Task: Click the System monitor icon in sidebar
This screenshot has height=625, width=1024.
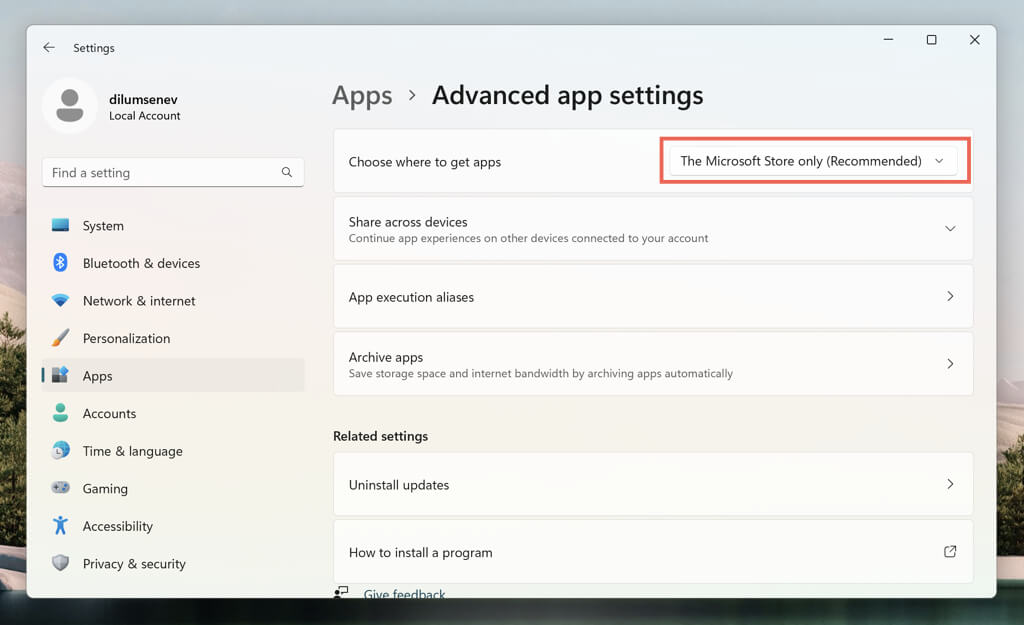Action: (x=61, y=226)
